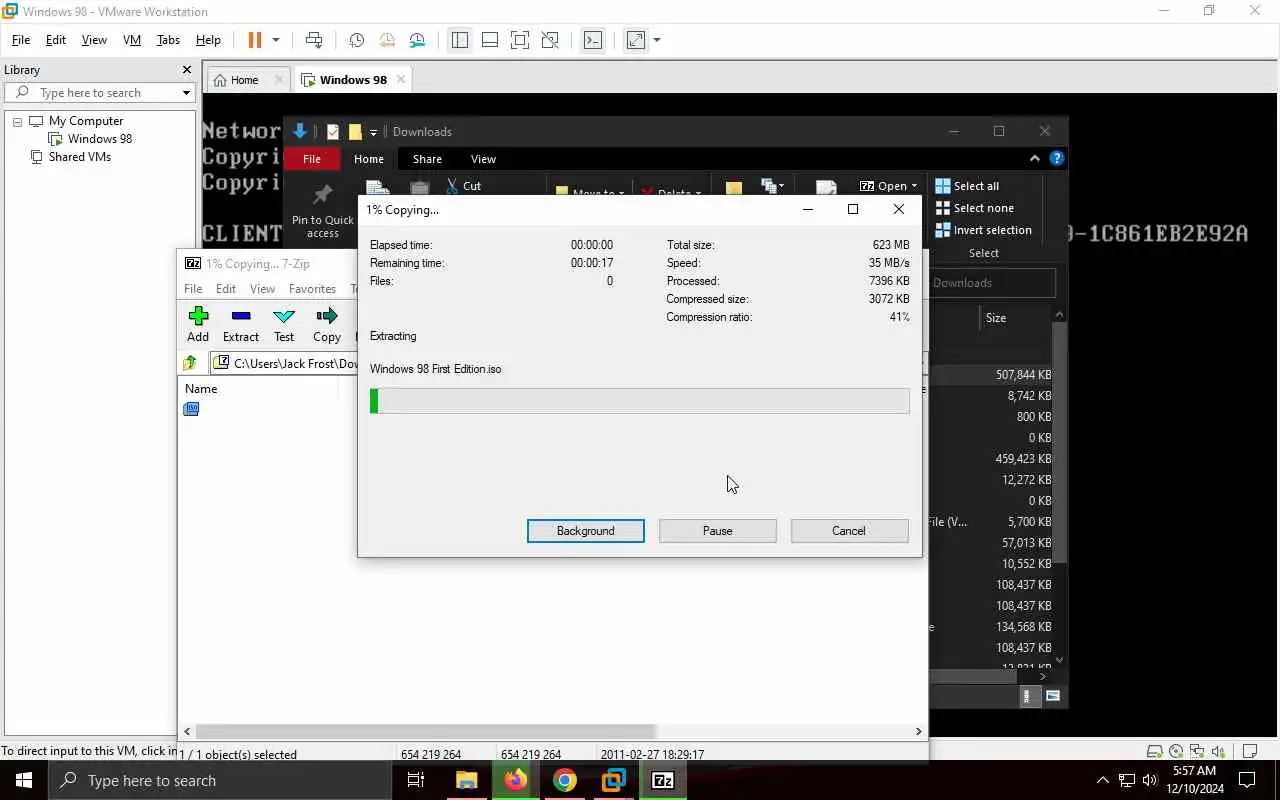
Task: Click the 7-Zip horizontal scrollbar
Action: tap(425, 731)
